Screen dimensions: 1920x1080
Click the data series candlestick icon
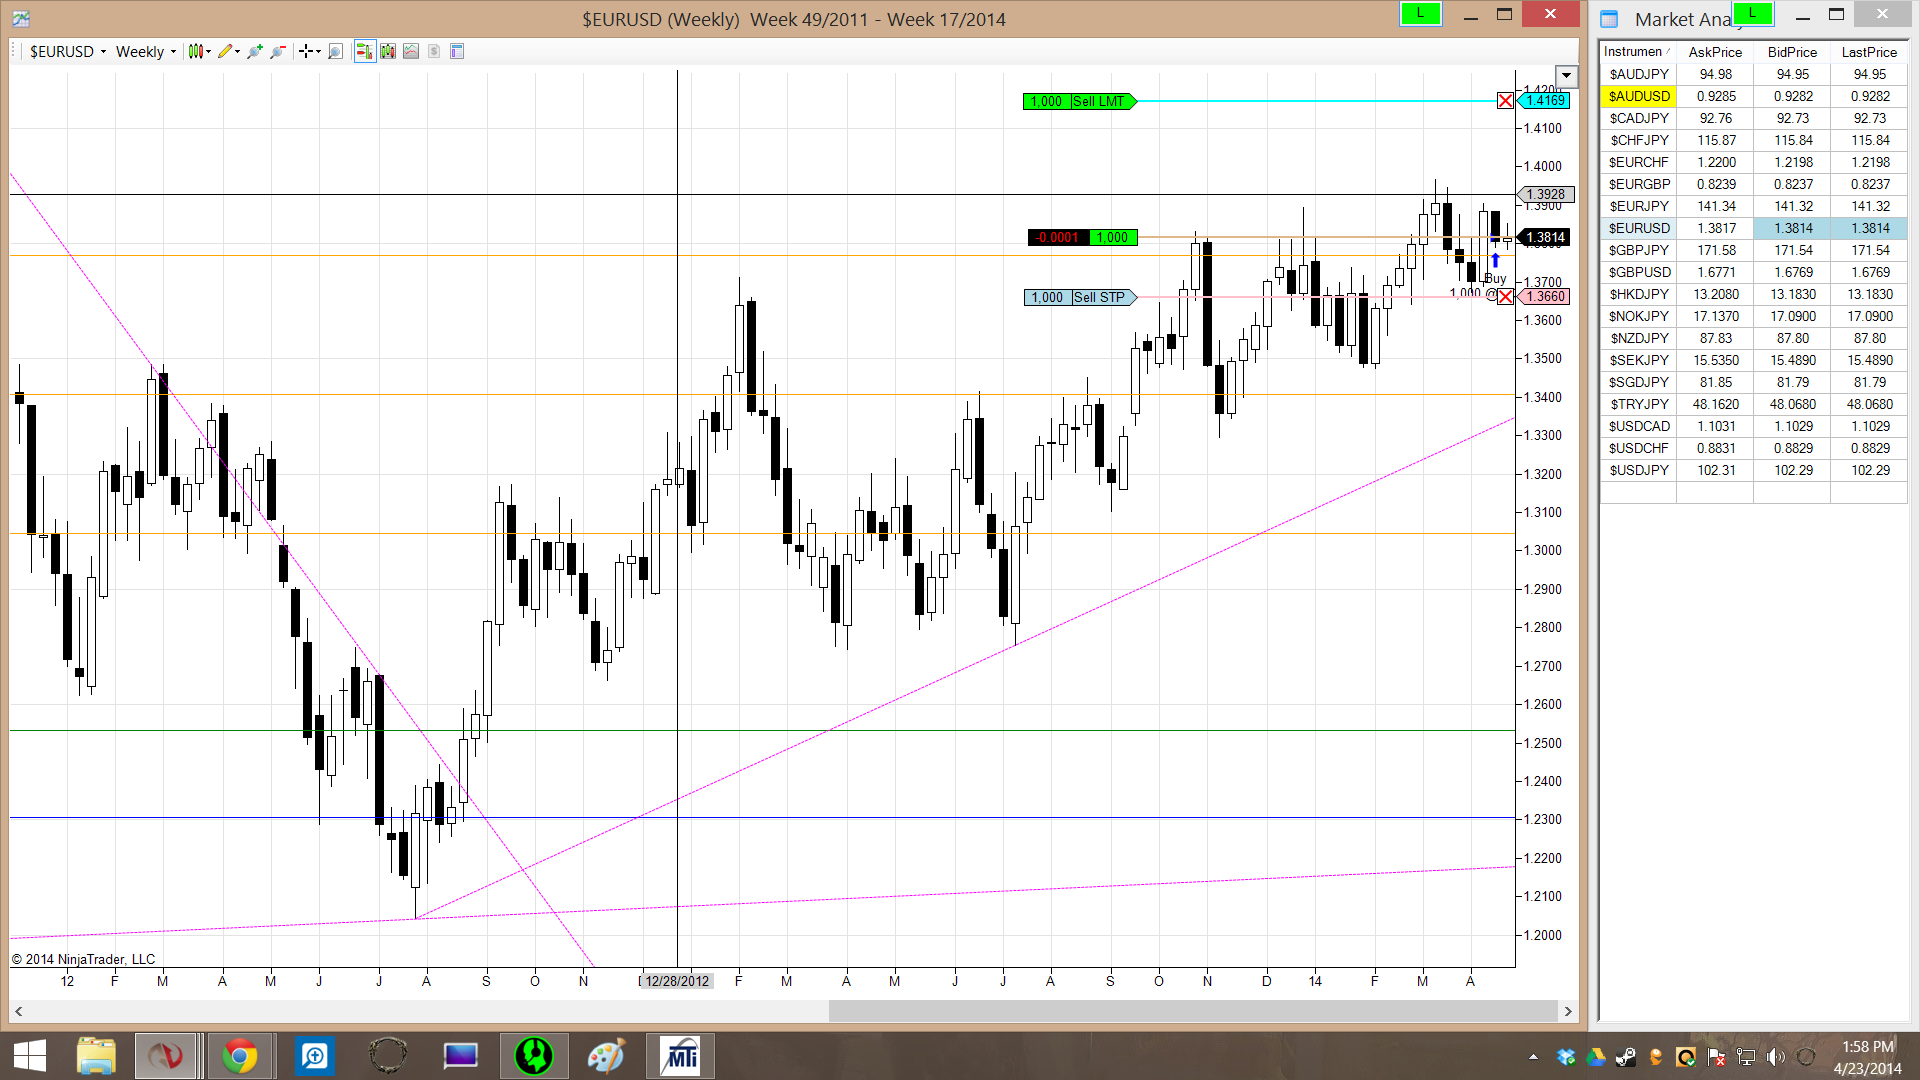(387, 51)
